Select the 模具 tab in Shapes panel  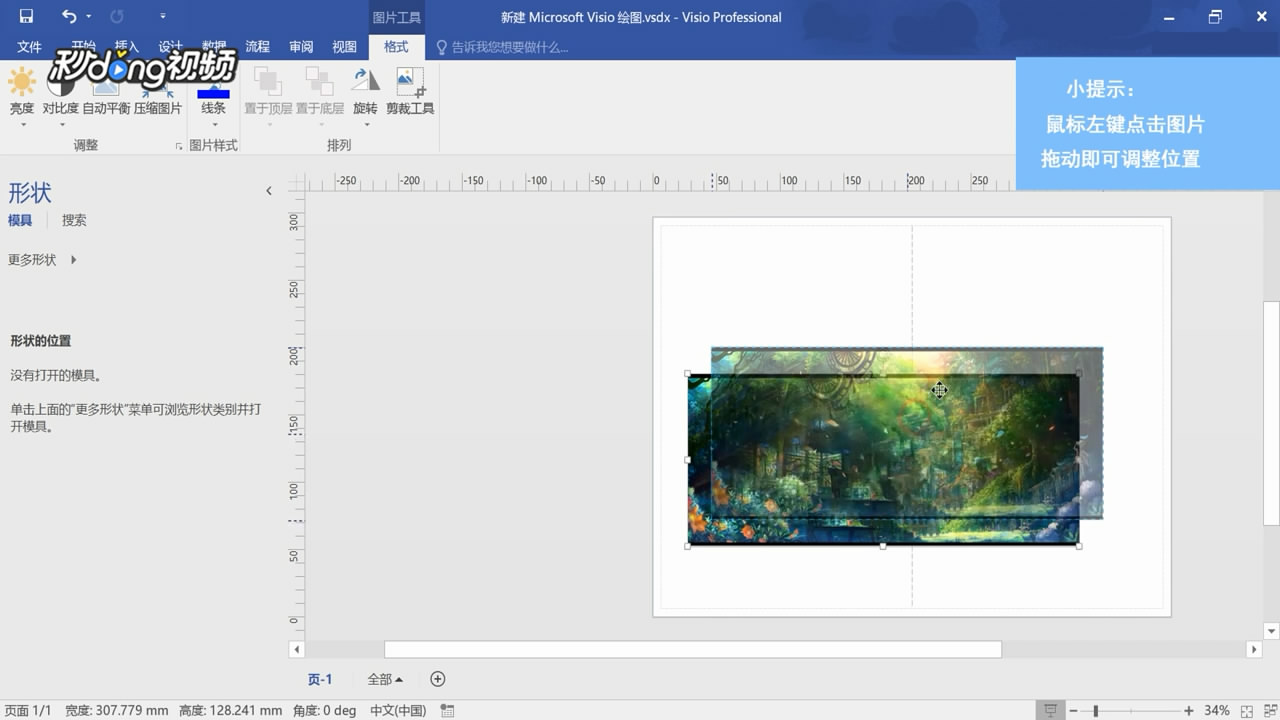20,220
